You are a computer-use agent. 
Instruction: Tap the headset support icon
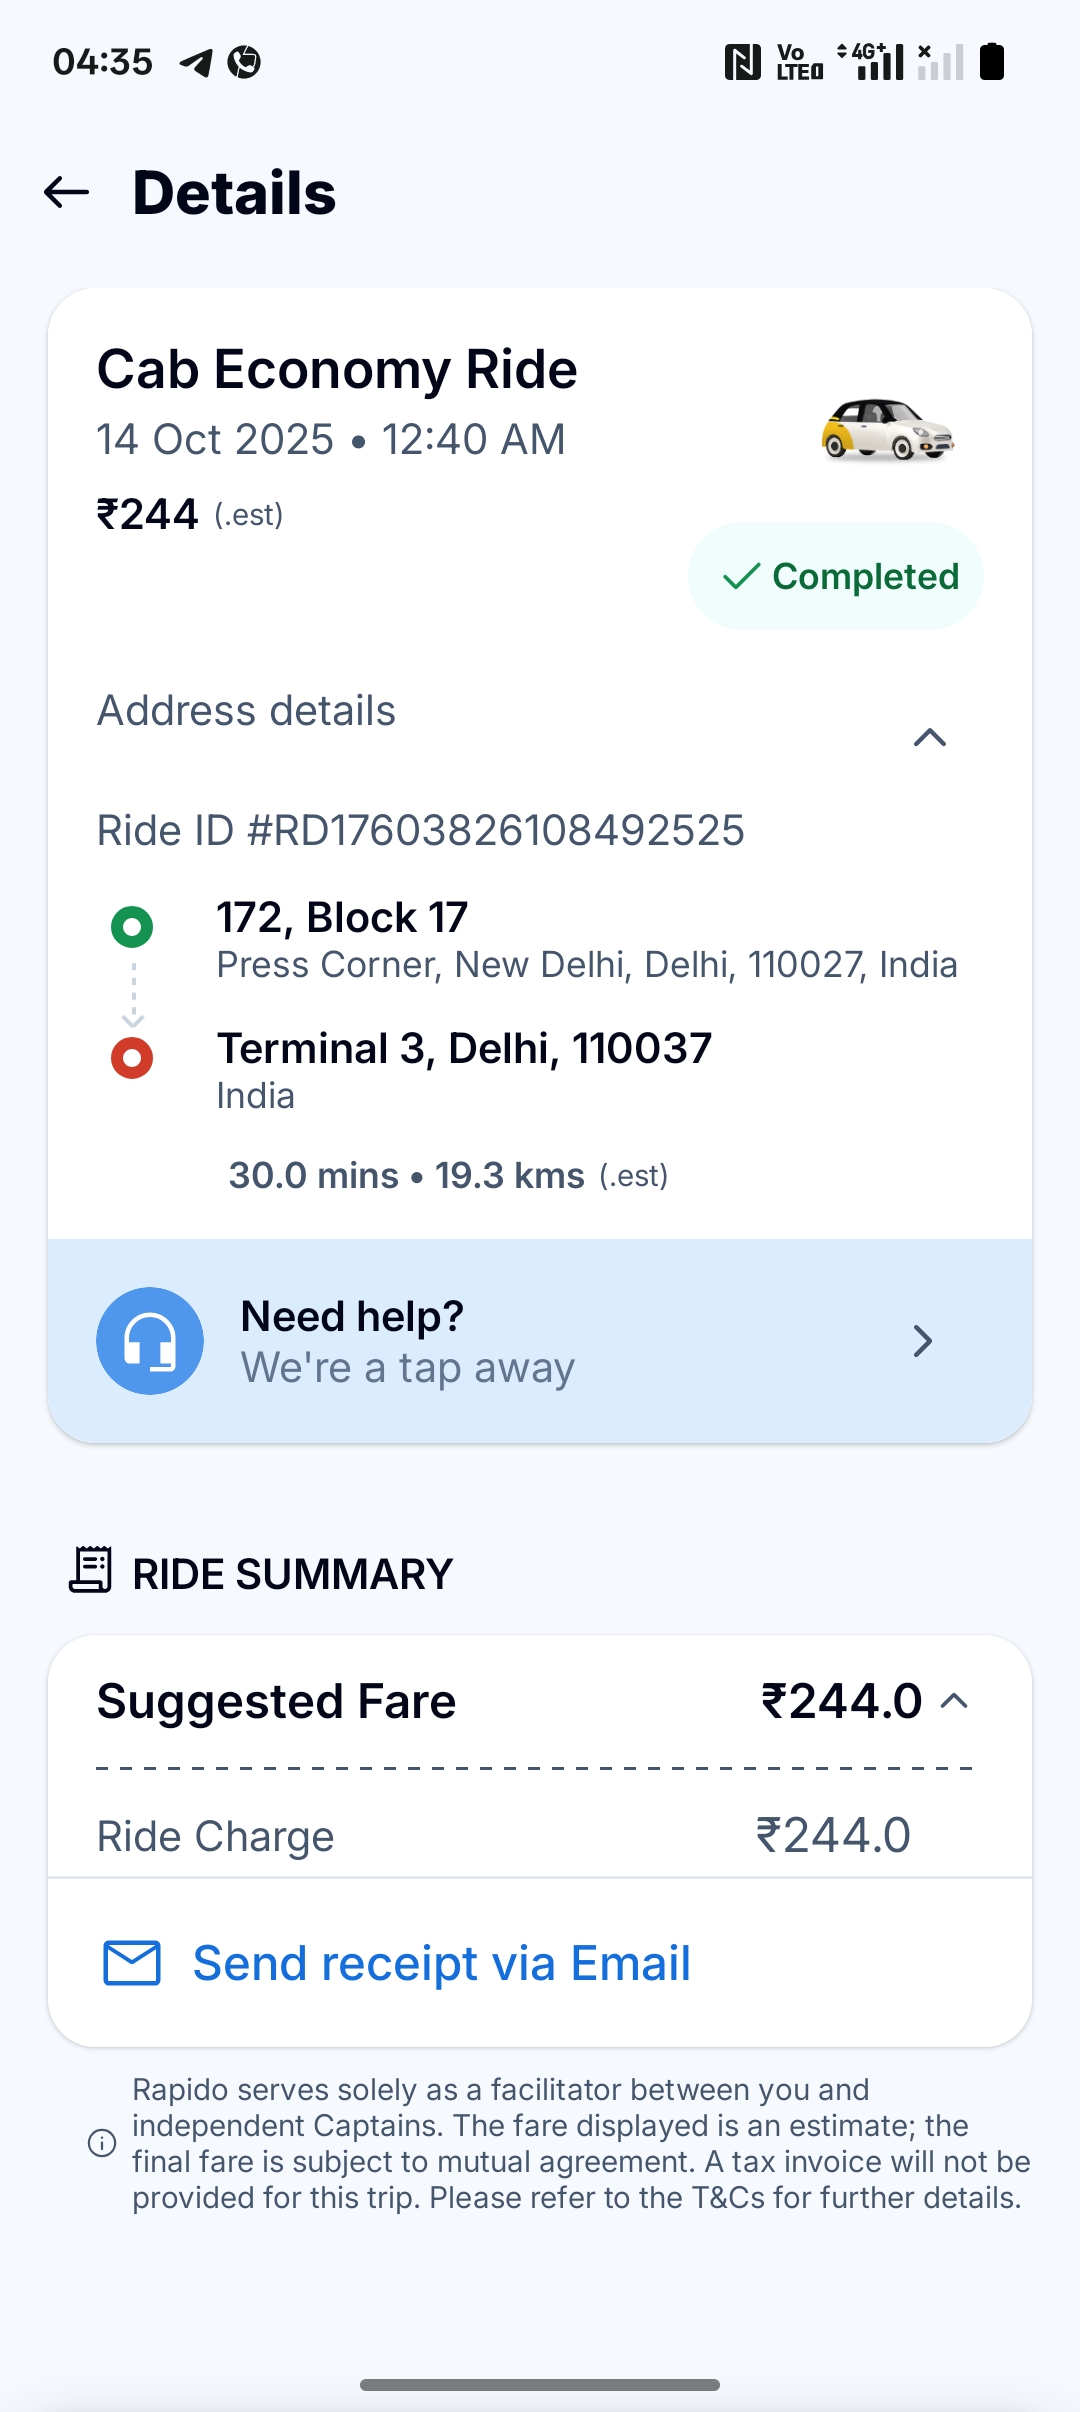(x=150, y=1340)
